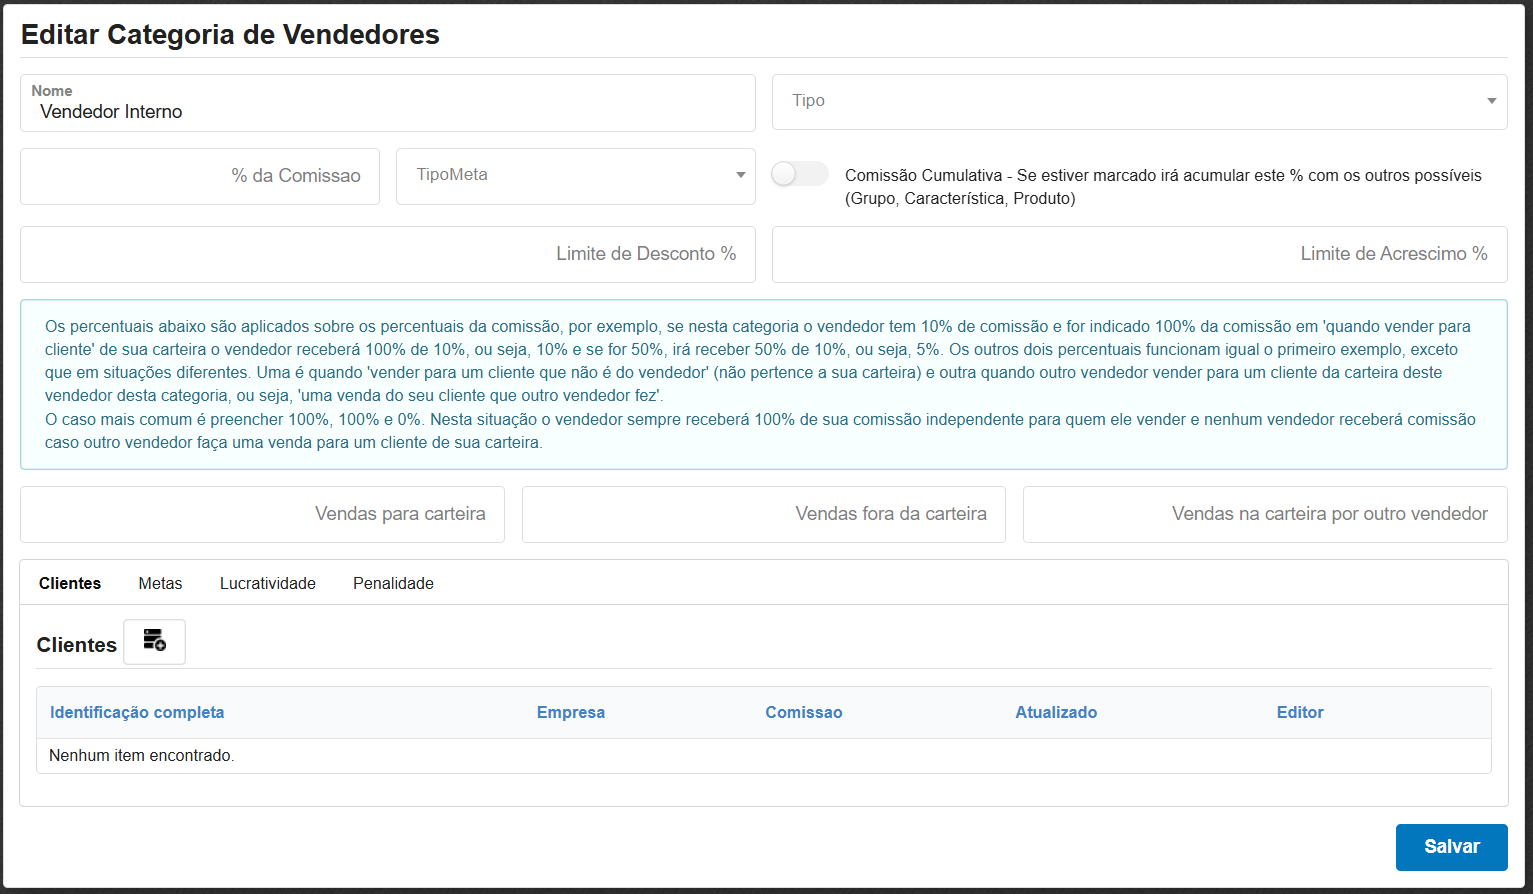Select the Limite de Desconto % field
This screenshot has width=1533, height=894.
[x=387, y=254]
